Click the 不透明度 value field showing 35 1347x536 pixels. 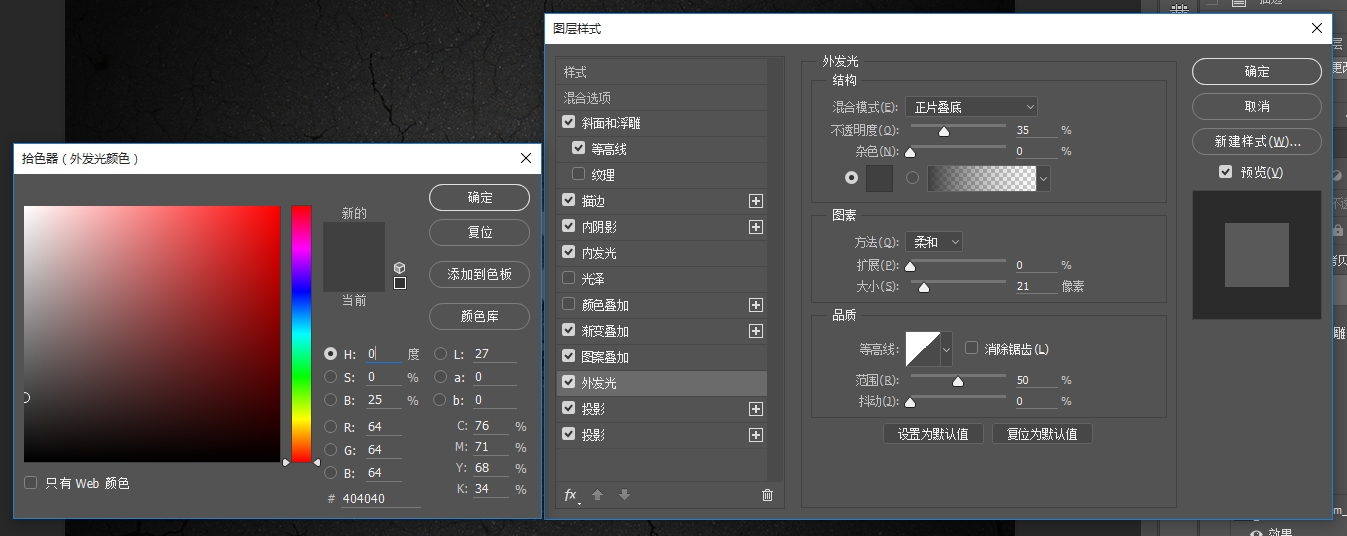(x=1035, y=130)
